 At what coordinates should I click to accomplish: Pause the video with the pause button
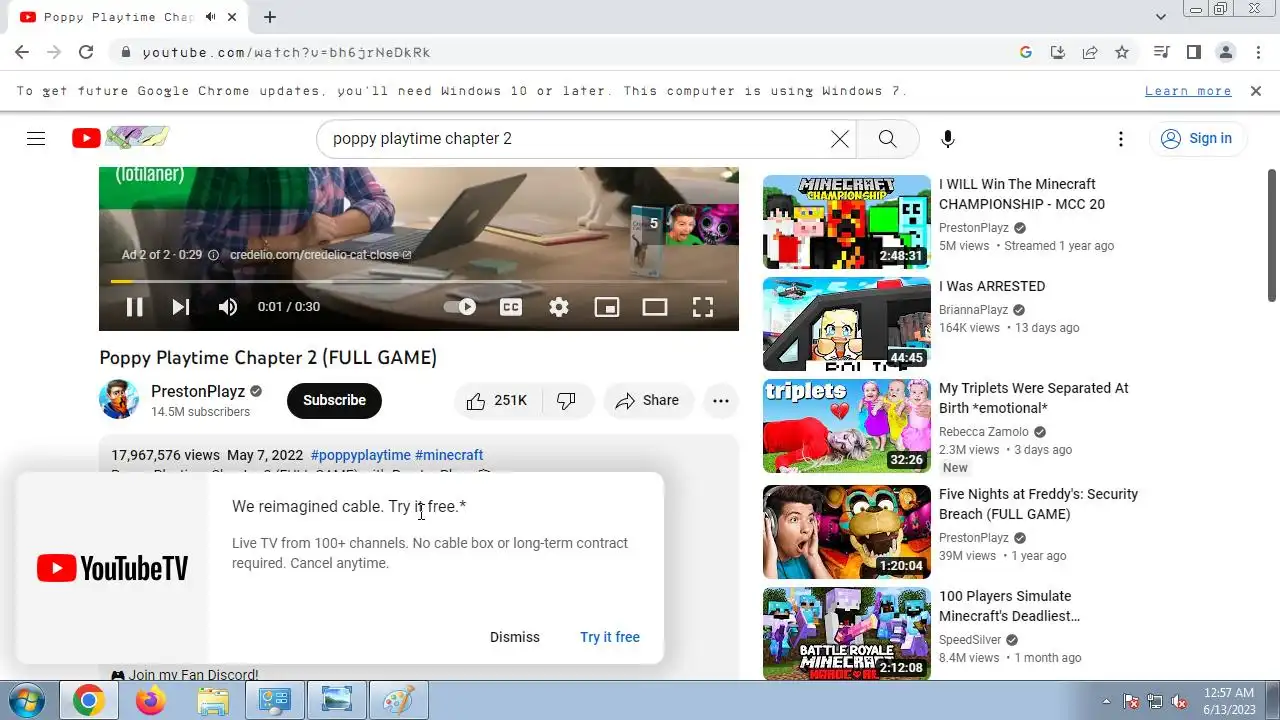(x=134, y=307)
